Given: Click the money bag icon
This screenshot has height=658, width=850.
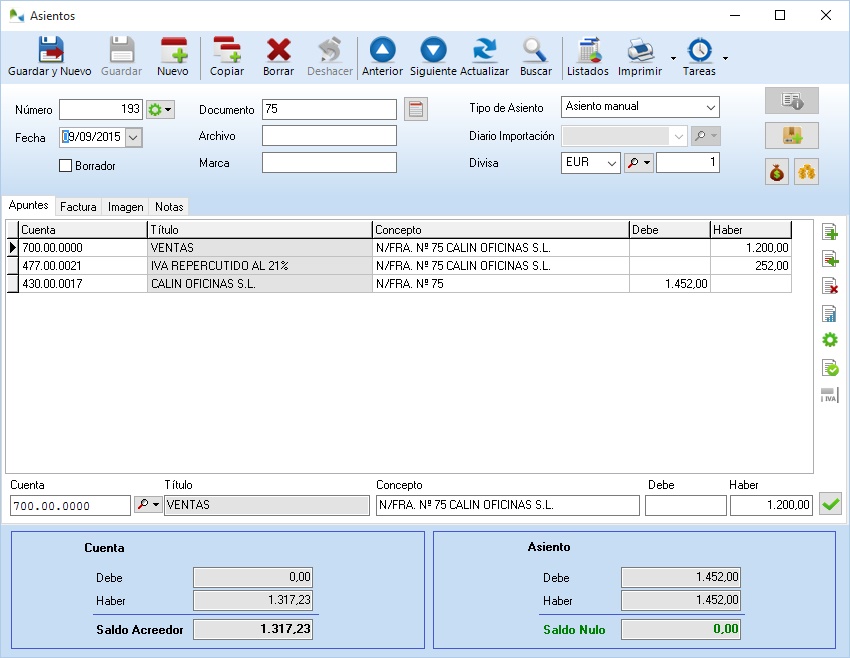Looking at the screenshot, I should [777, 173].
